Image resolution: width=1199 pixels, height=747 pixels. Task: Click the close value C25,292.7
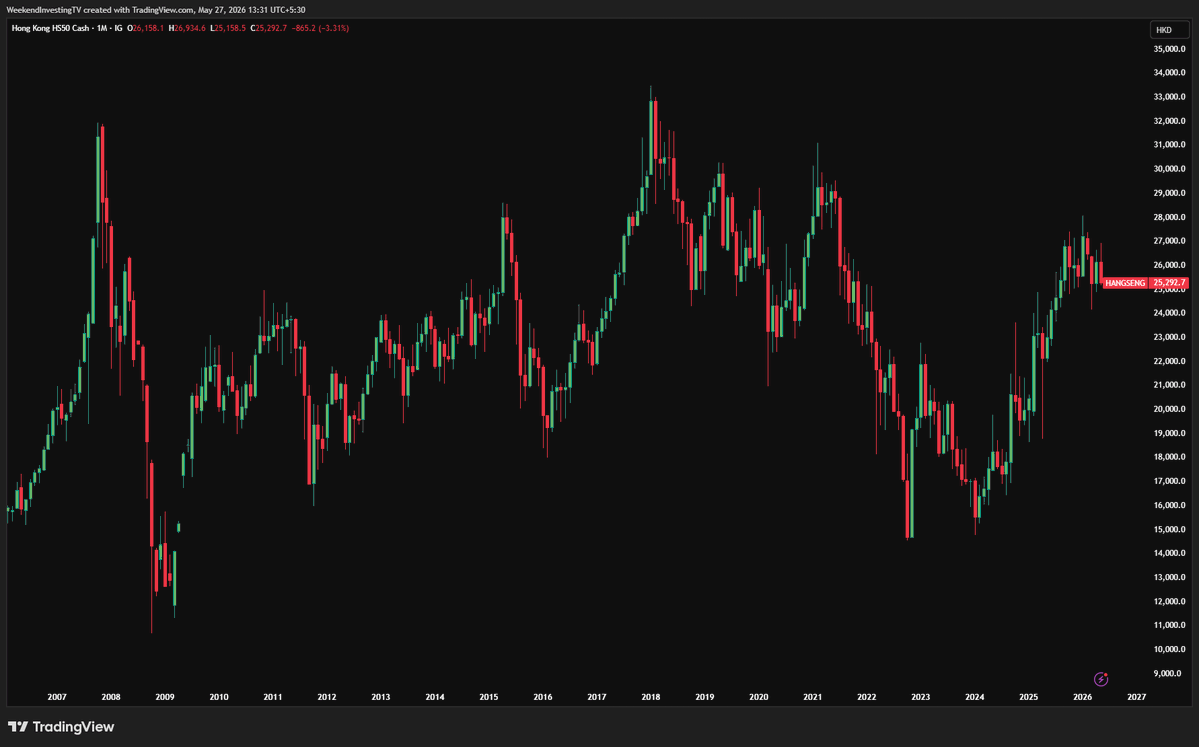pos(269,28)
